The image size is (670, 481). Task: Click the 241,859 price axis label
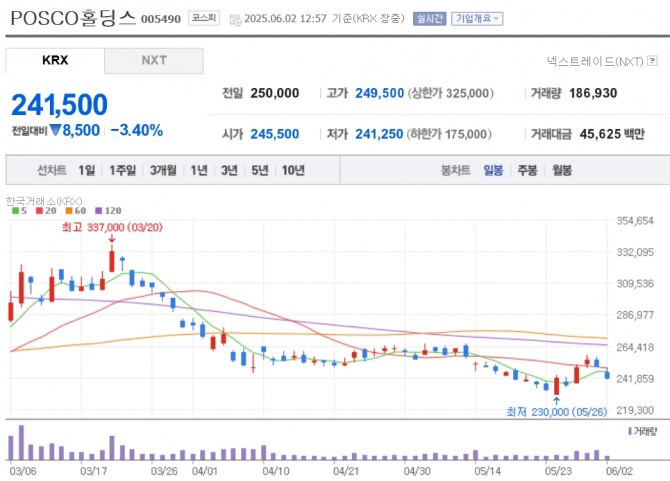pos(635,379)
